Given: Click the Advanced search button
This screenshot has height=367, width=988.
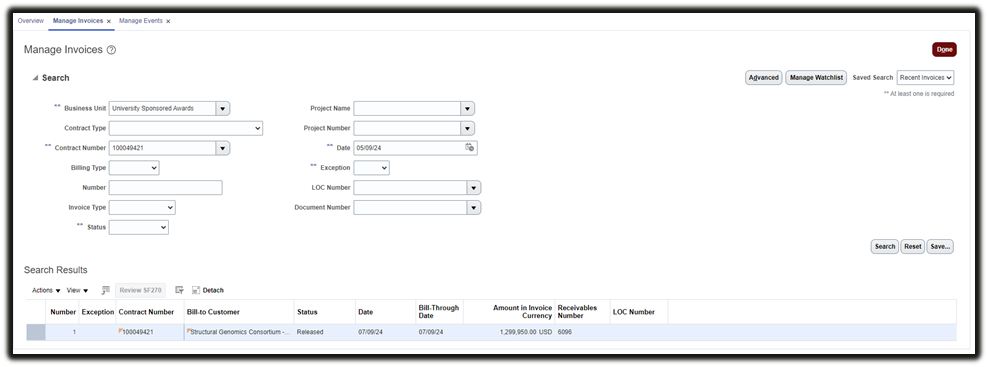Looking at the screenshot, I should tap(764, 78).
